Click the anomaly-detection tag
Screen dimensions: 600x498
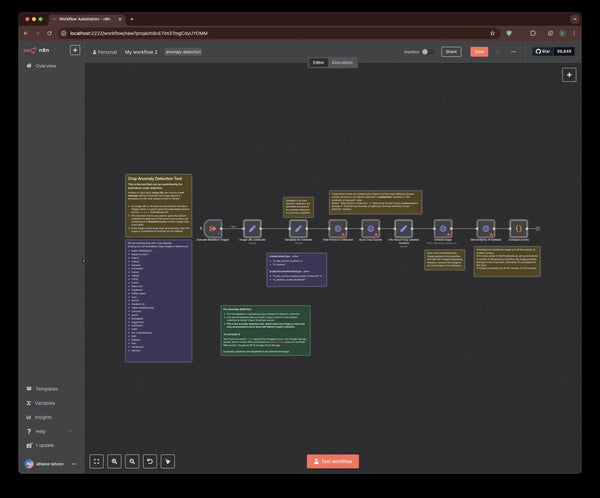point(183,52)
